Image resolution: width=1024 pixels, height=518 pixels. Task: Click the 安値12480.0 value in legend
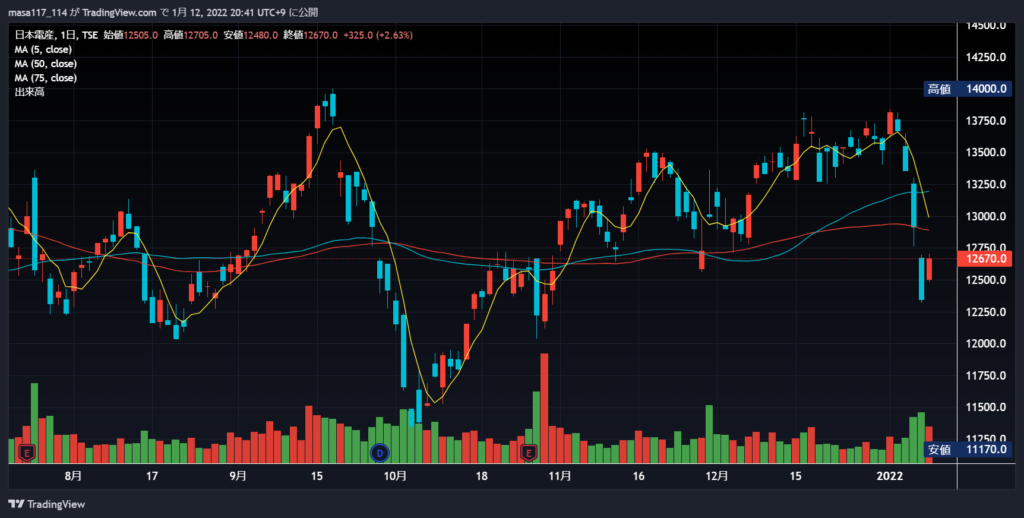251,35
